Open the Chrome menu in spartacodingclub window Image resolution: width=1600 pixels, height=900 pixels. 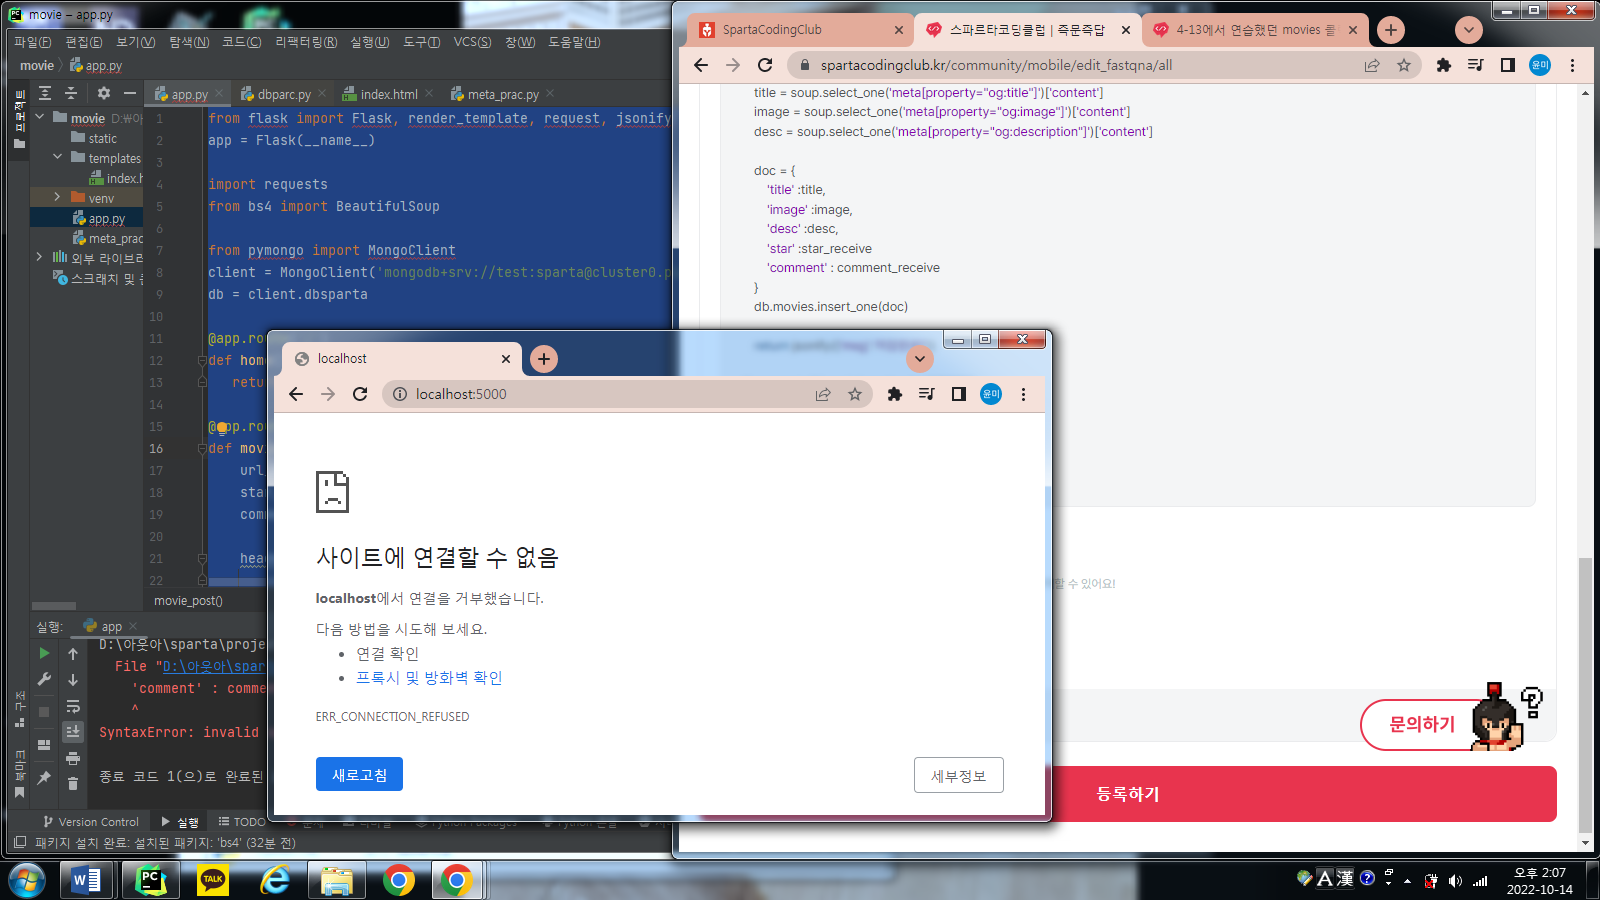[x=1572, y=65]
